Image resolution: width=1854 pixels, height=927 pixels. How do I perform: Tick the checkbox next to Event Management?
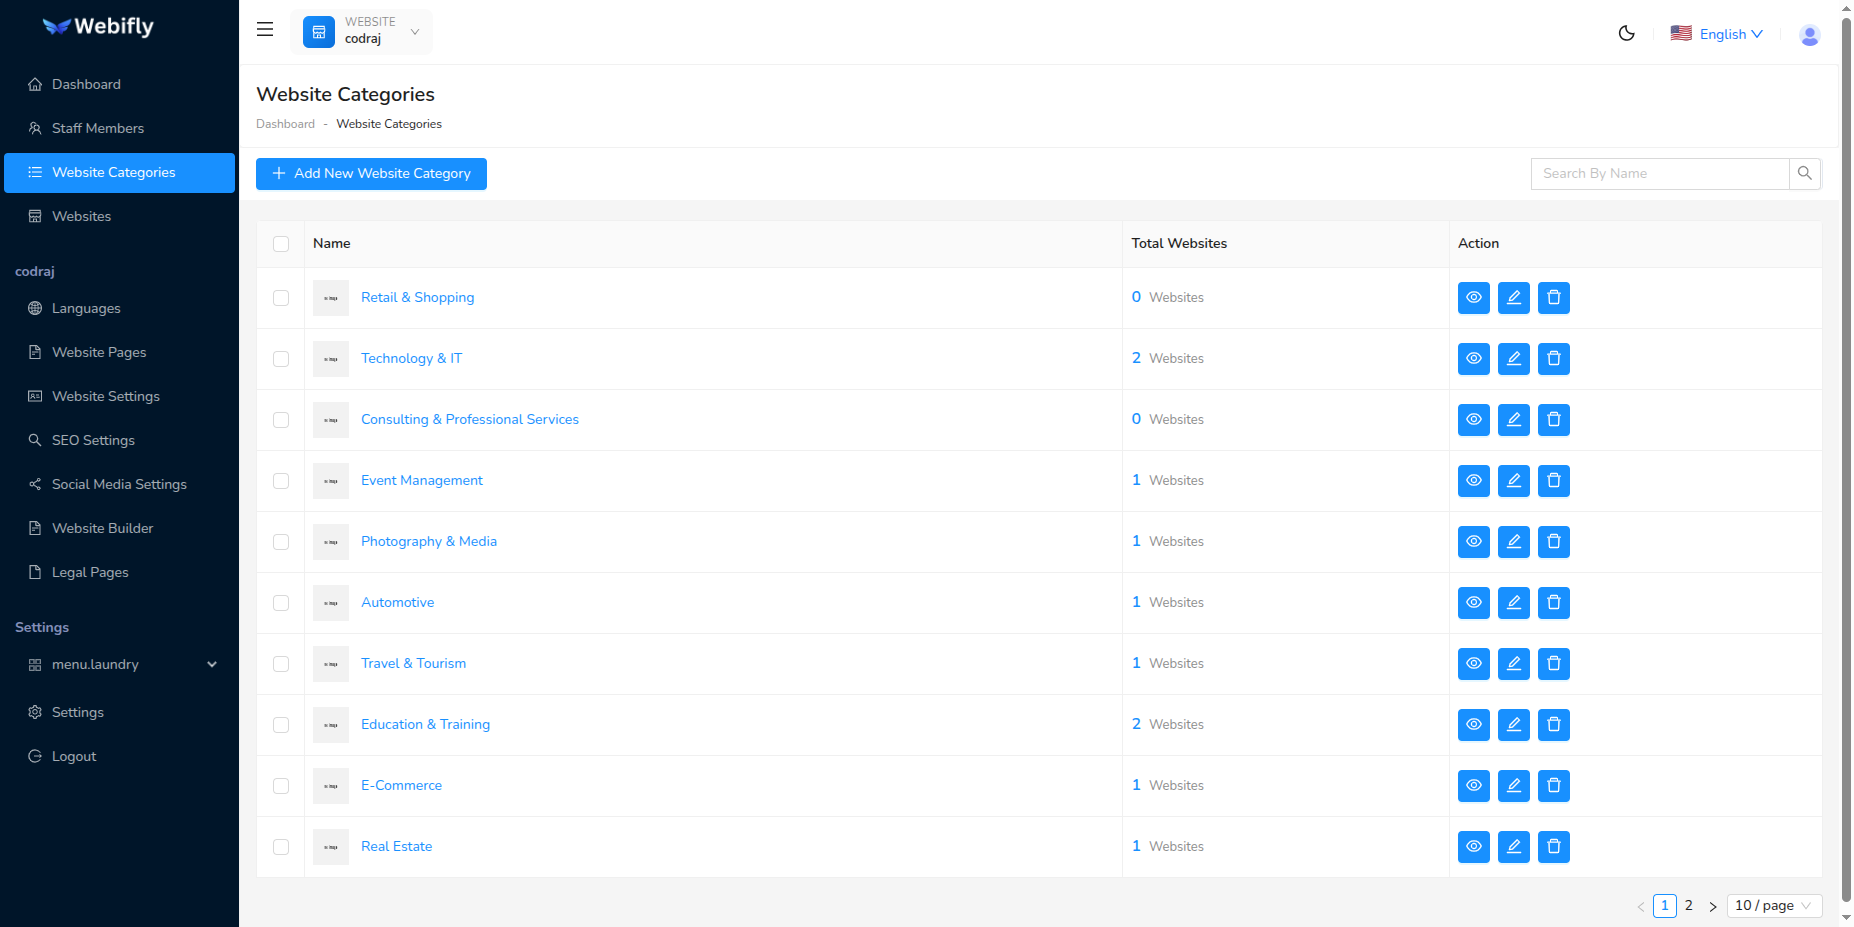point(281,481)
